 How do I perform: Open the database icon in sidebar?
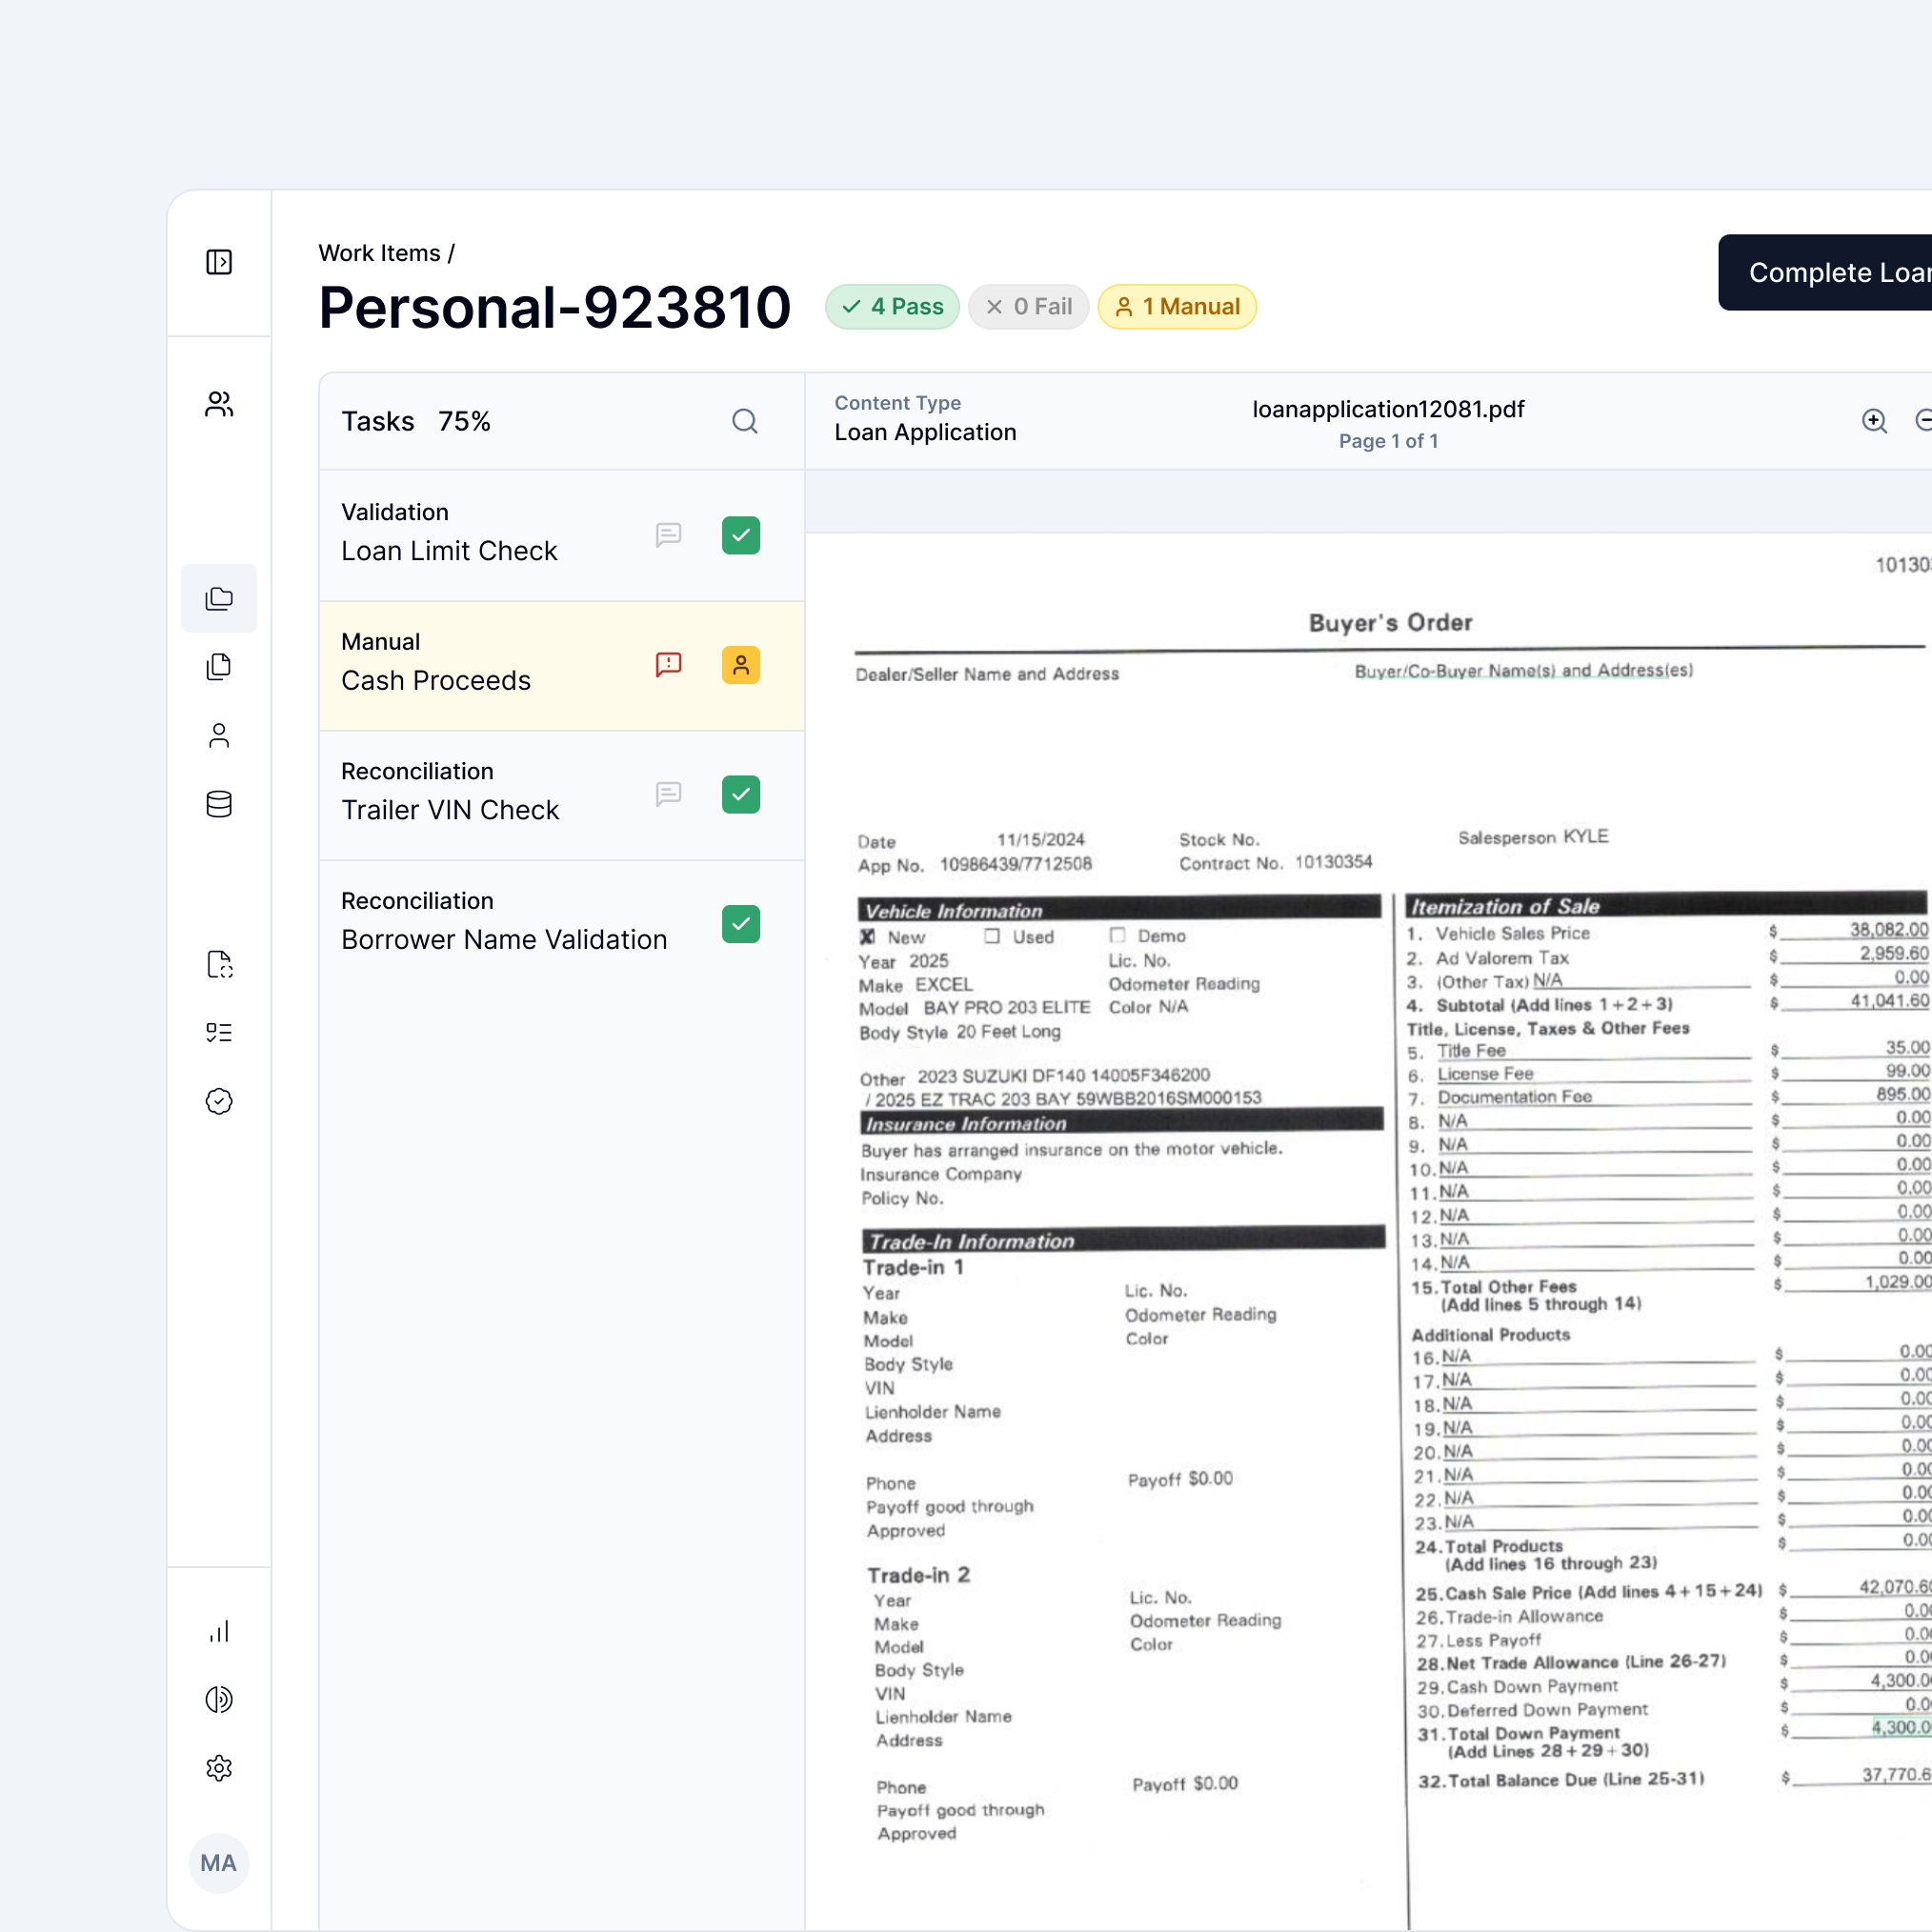[219, 804]
